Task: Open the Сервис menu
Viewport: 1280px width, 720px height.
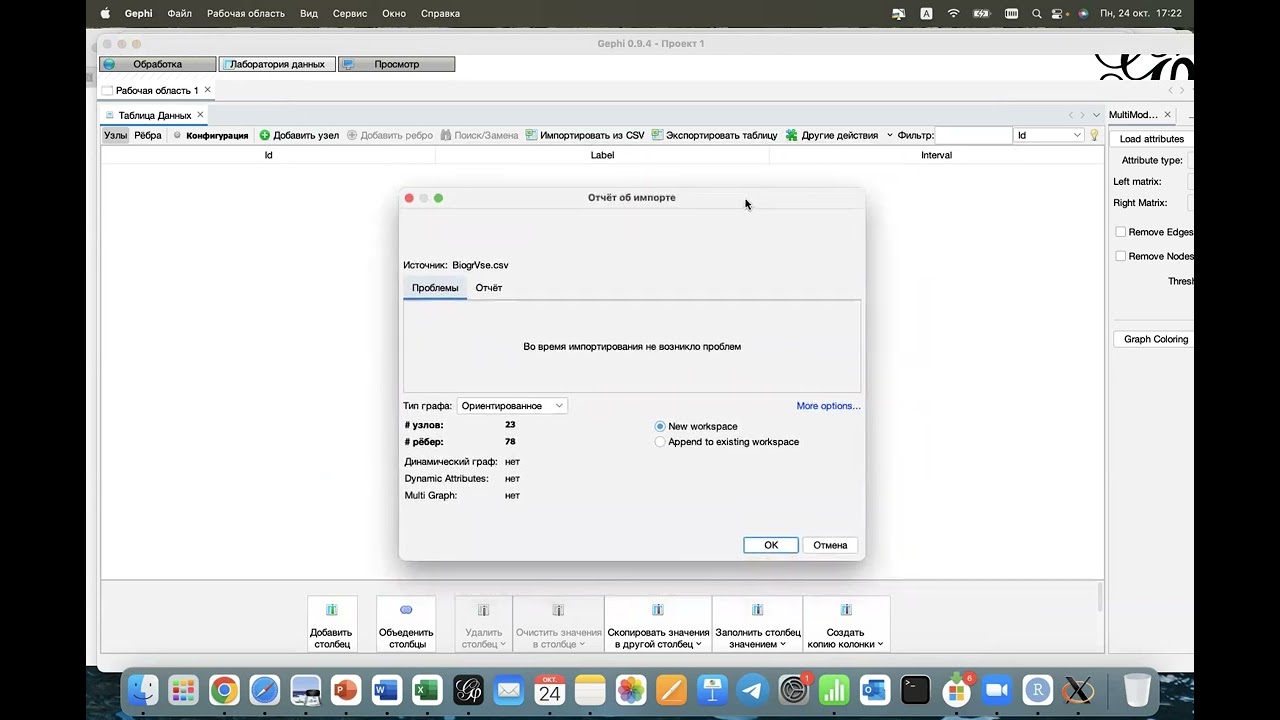Action: (350, 14)
